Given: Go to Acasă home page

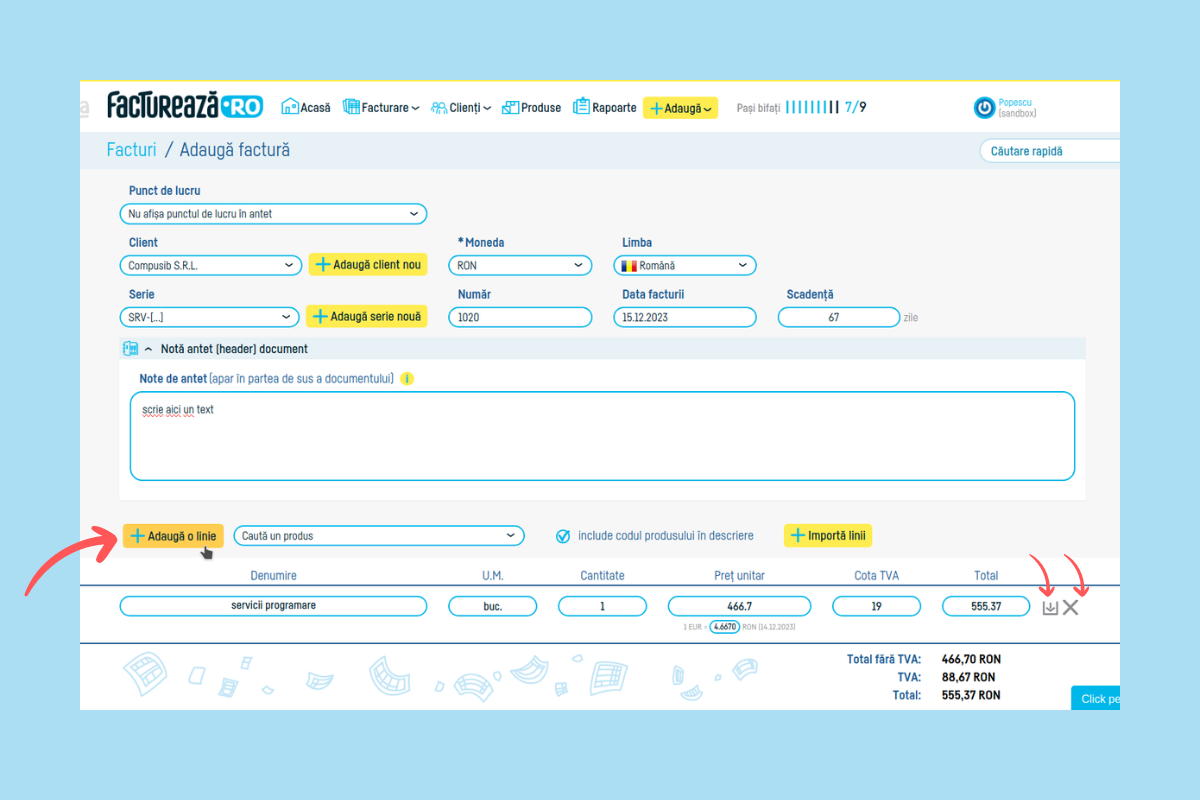Looking at the screenshot, I should 306,107.
